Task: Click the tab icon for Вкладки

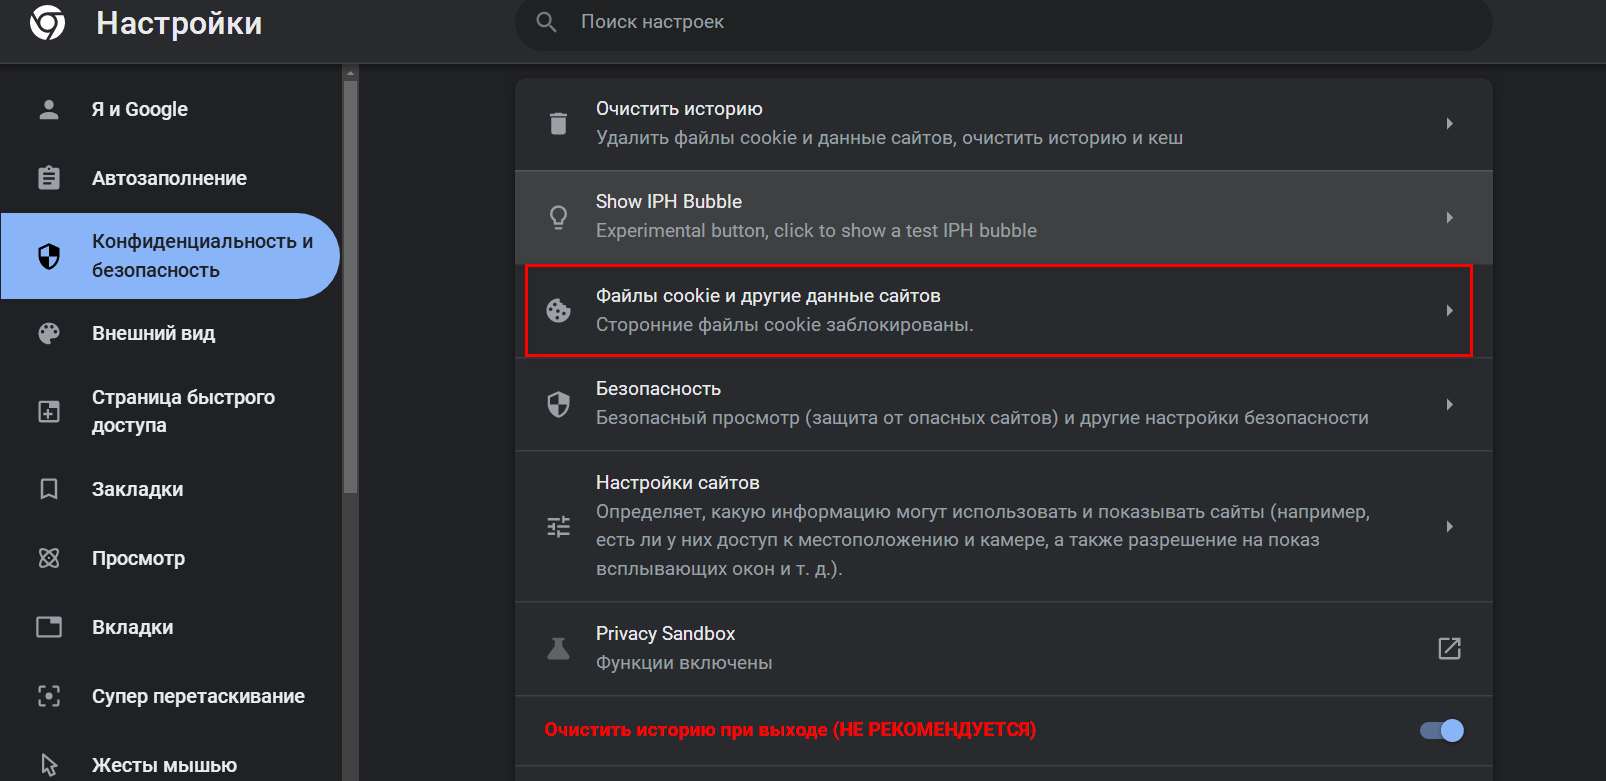Action: tap(49, 627)
